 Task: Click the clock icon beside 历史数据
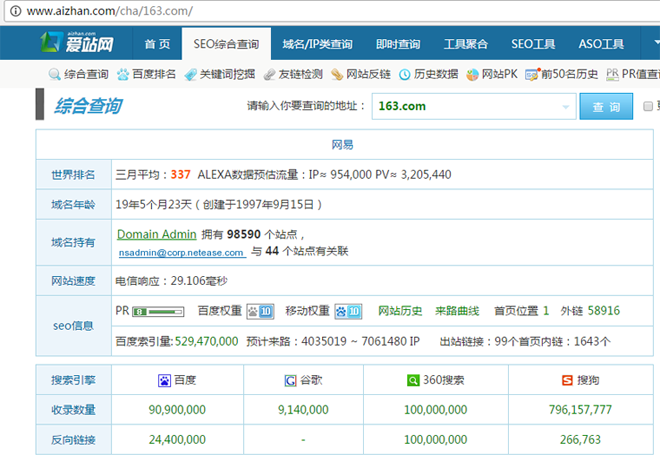coord(405,75)
